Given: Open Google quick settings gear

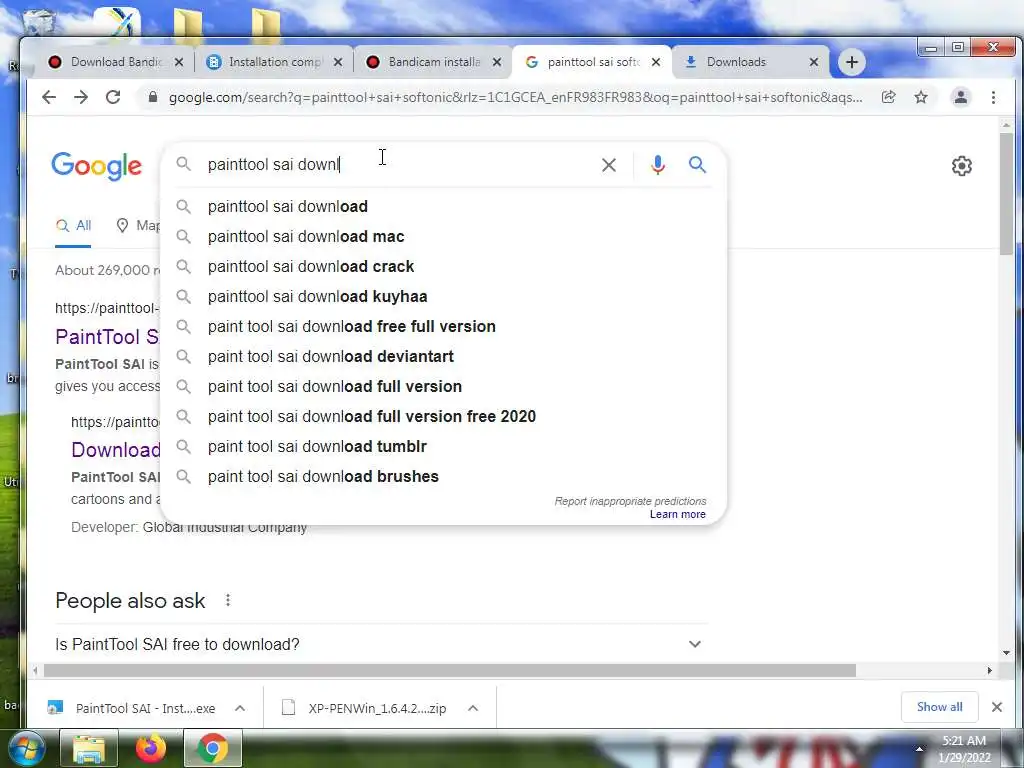Looking at the screenshot, I should (x=961, y=166).
